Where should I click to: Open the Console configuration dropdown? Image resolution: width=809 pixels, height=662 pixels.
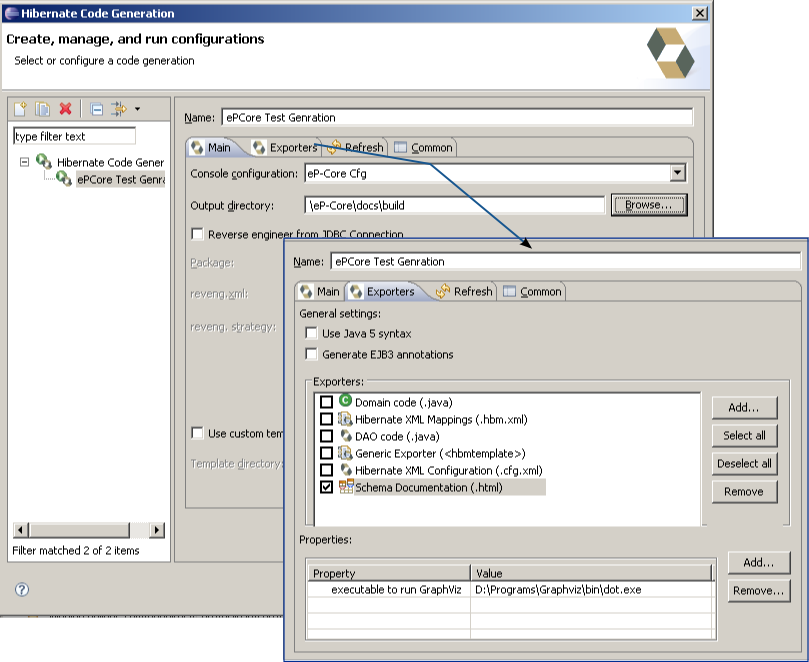pos(678,173)
